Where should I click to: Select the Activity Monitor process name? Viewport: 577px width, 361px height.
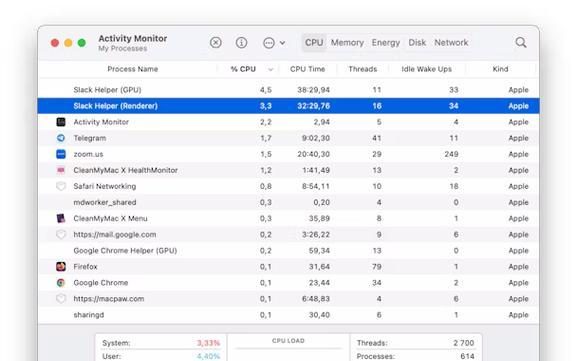(x=101, y=122)
